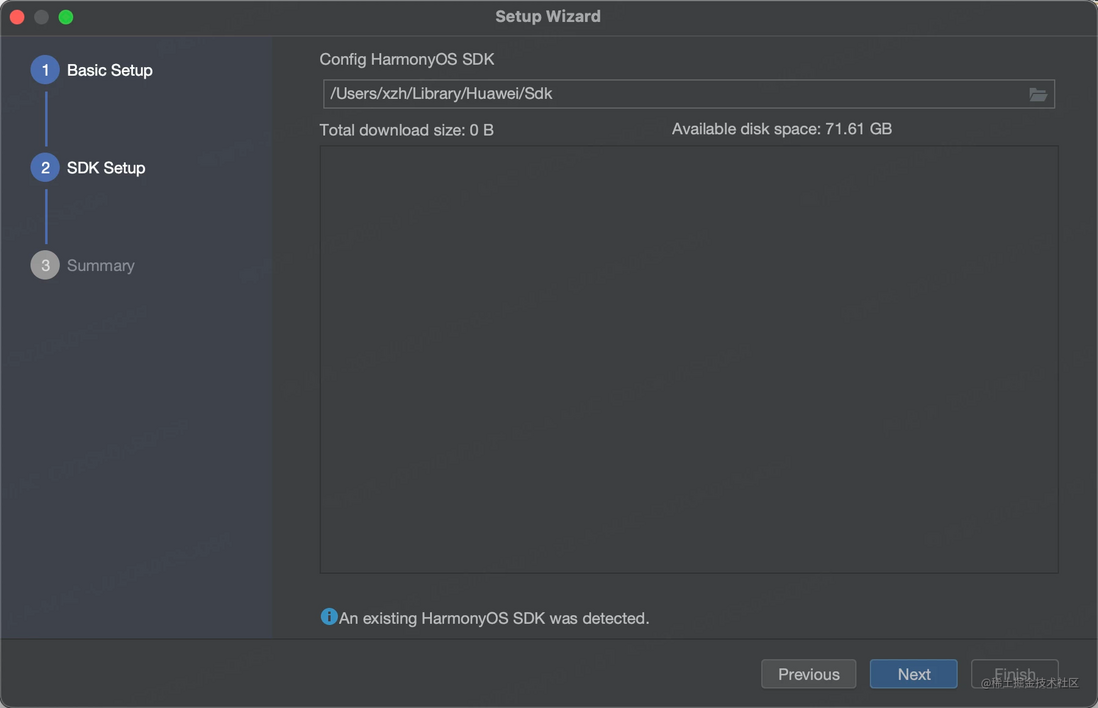Screen dimensions: 1098x708
Task: Select the step 2 circle icon
Action: pos(45,167)
